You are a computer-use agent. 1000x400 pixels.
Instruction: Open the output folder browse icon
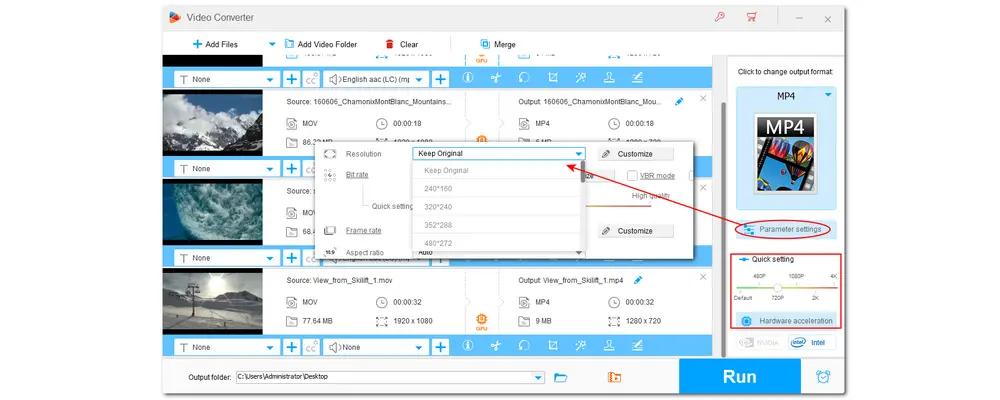(561, 377)
